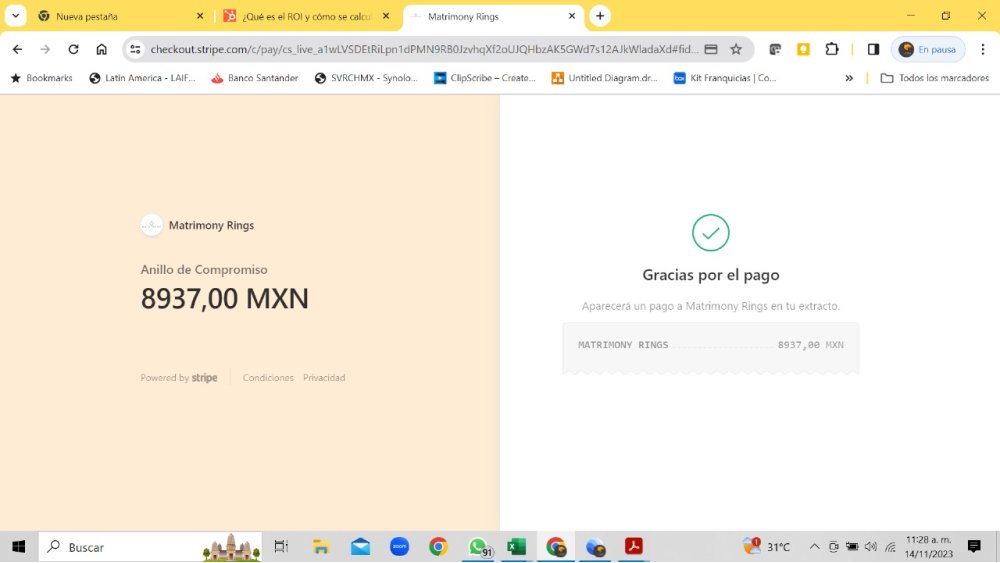Open the Privacidad link

click(x=324, y=377)
